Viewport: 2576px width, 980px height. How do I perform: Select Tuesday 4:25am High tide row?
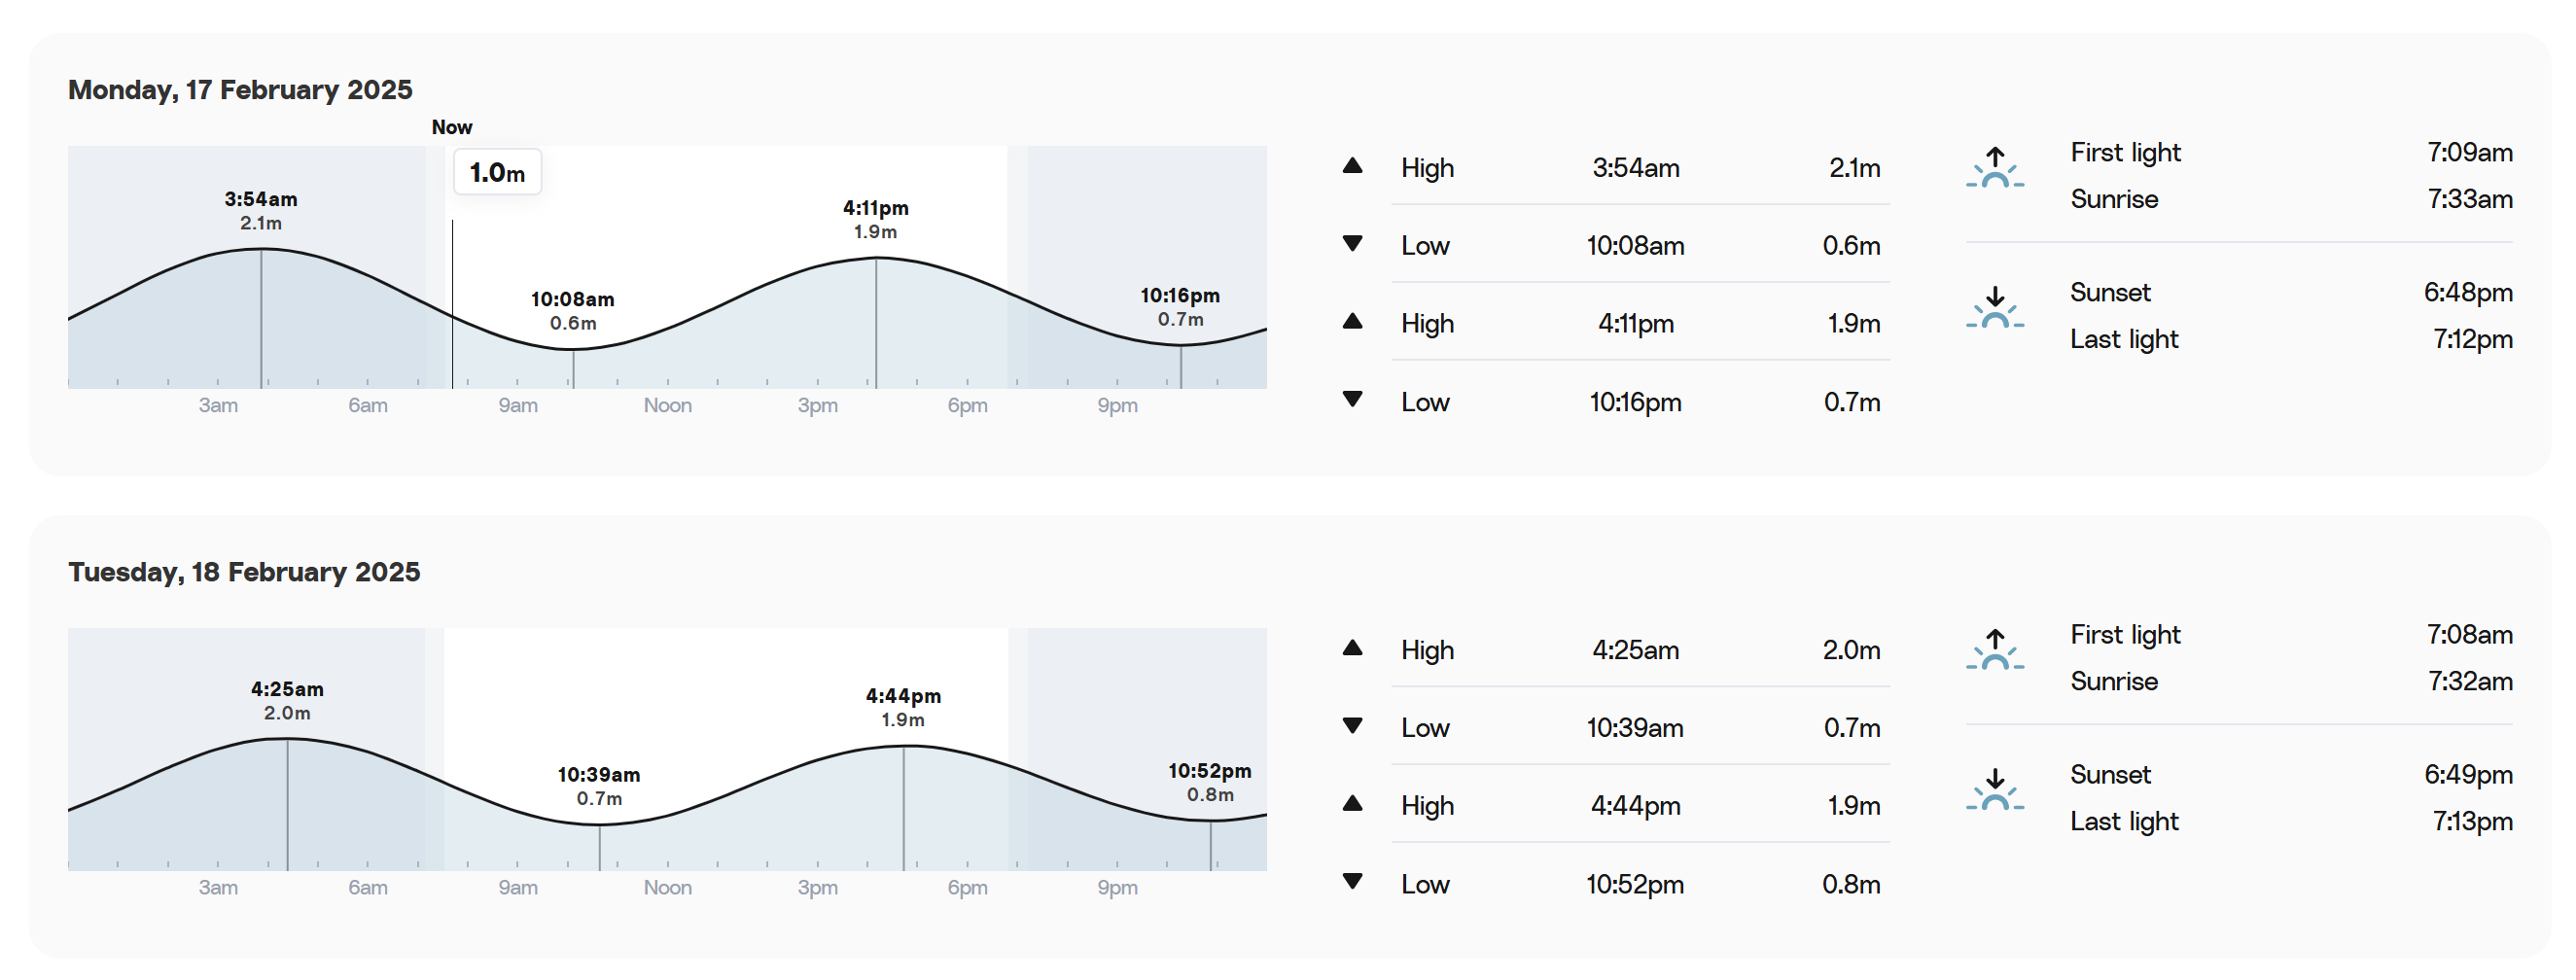coord(1615,650)
